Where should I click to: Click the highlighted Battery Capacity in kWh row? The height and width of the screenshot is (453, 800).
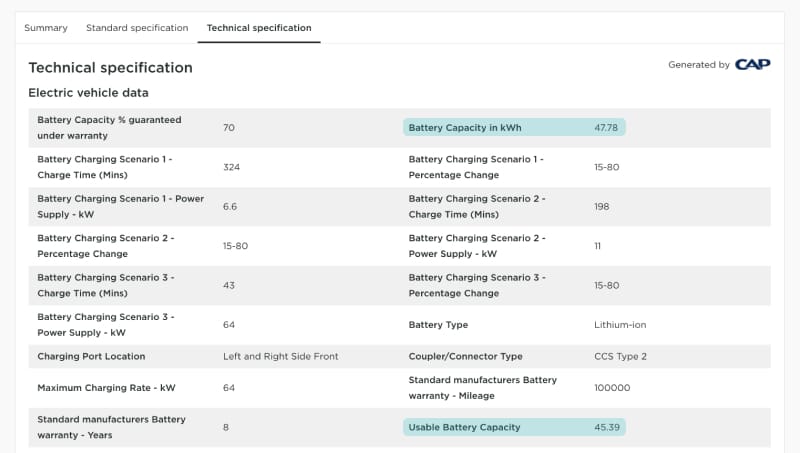point(514,128)
